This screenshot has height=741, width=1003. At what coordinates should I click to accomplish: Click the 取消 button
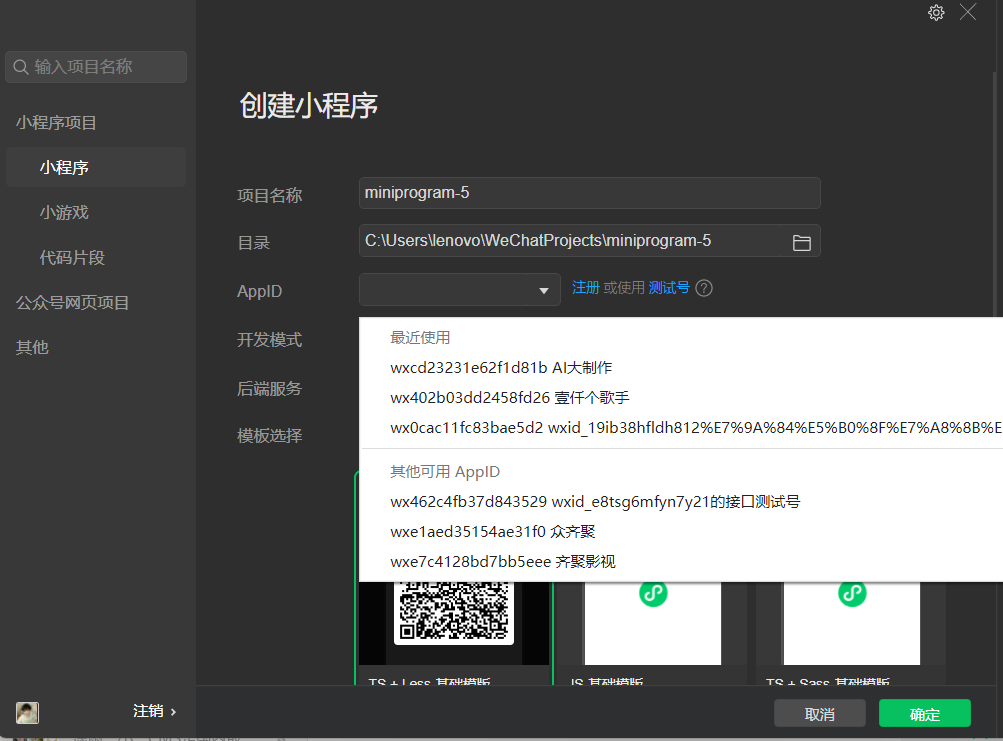pos(819,713)
